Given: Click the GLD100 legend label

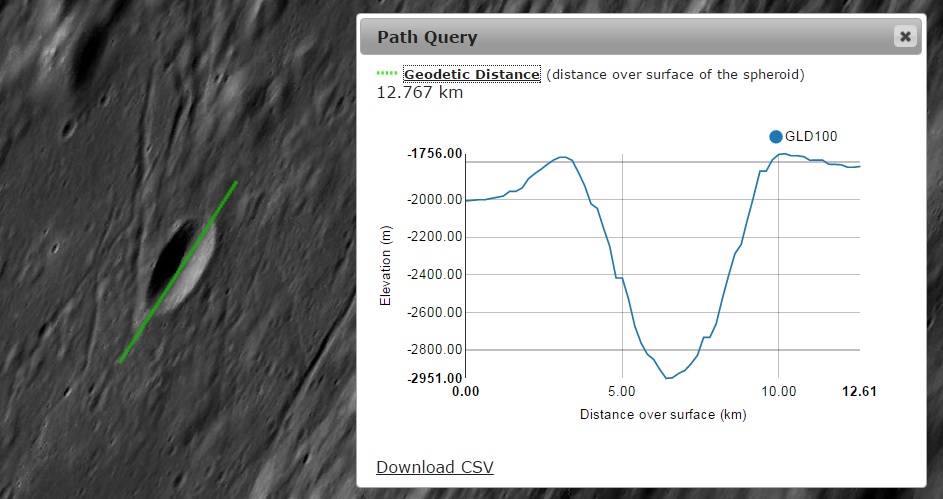Looking at the screenshot, I should click(x=812, y=136).
